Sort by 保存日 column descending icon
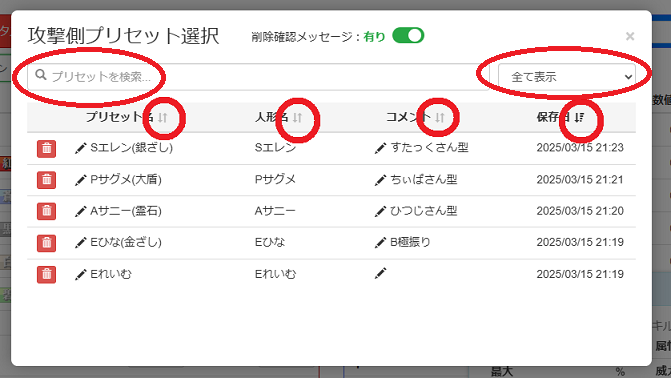 coord(579,117)
